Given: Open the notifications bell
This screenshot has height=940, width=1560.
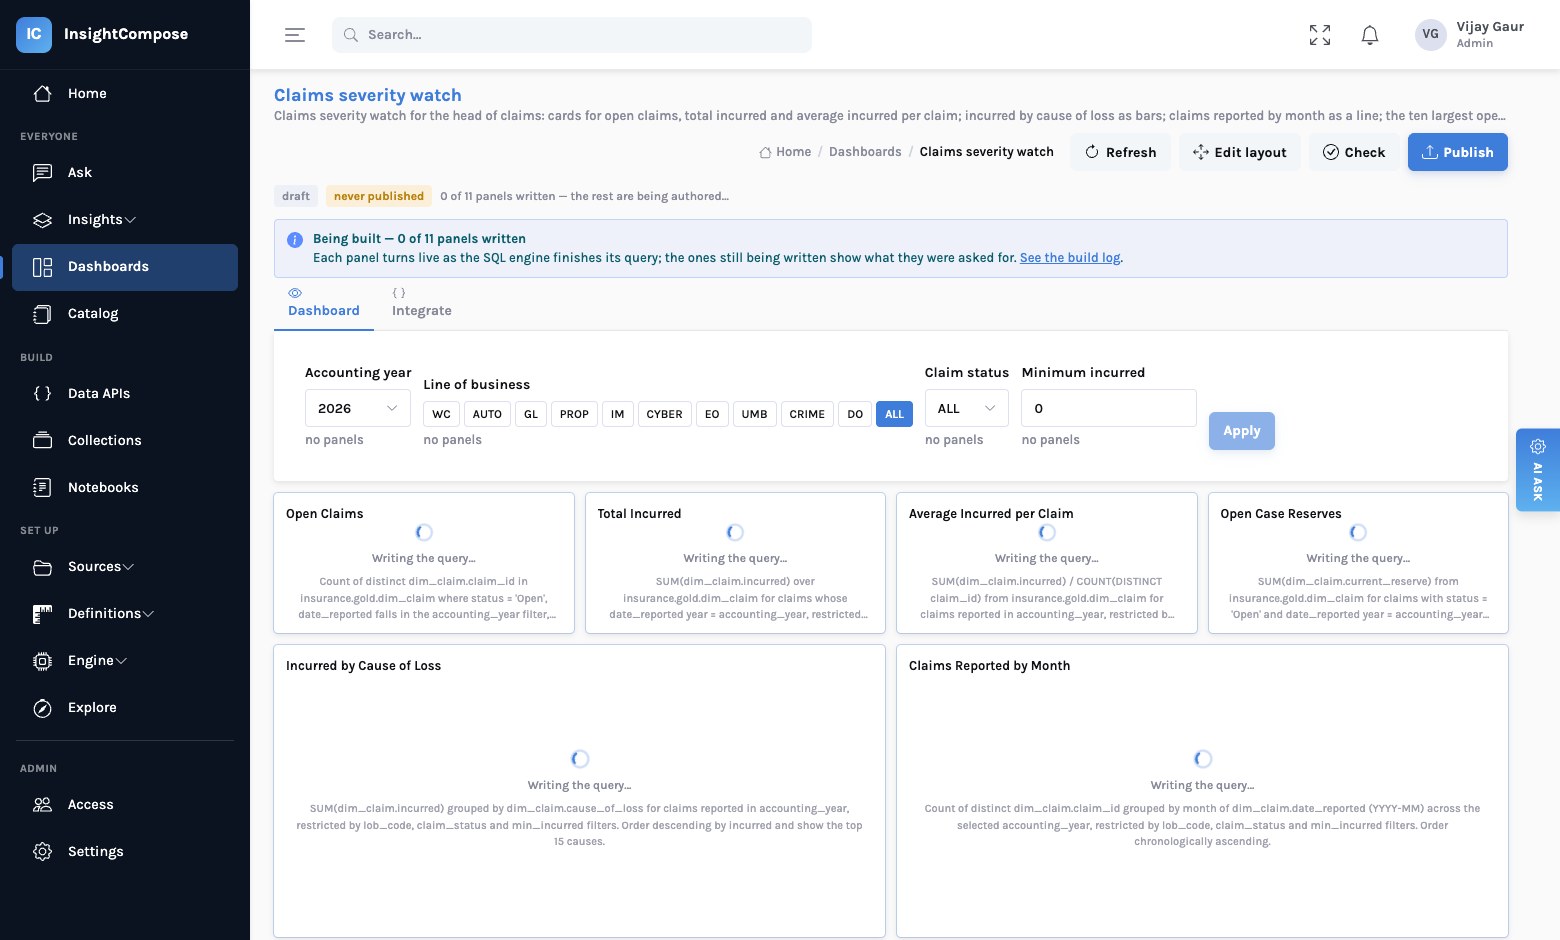Looking at the screenshot, I should tap(1370, 35).
